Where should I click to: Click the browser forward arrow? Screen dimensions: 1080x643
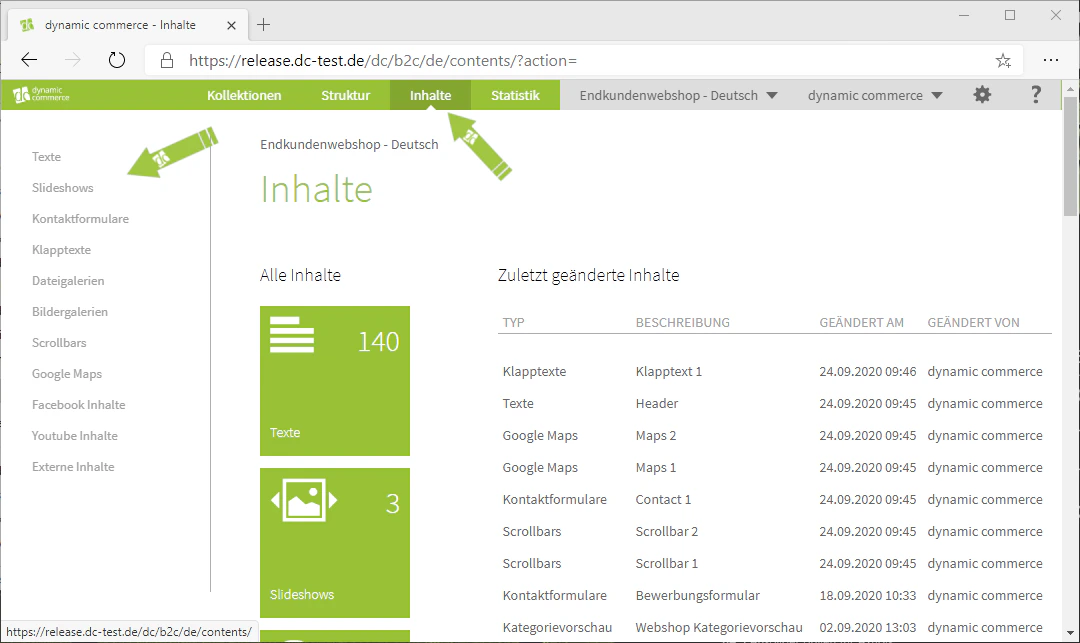point(72,60)
